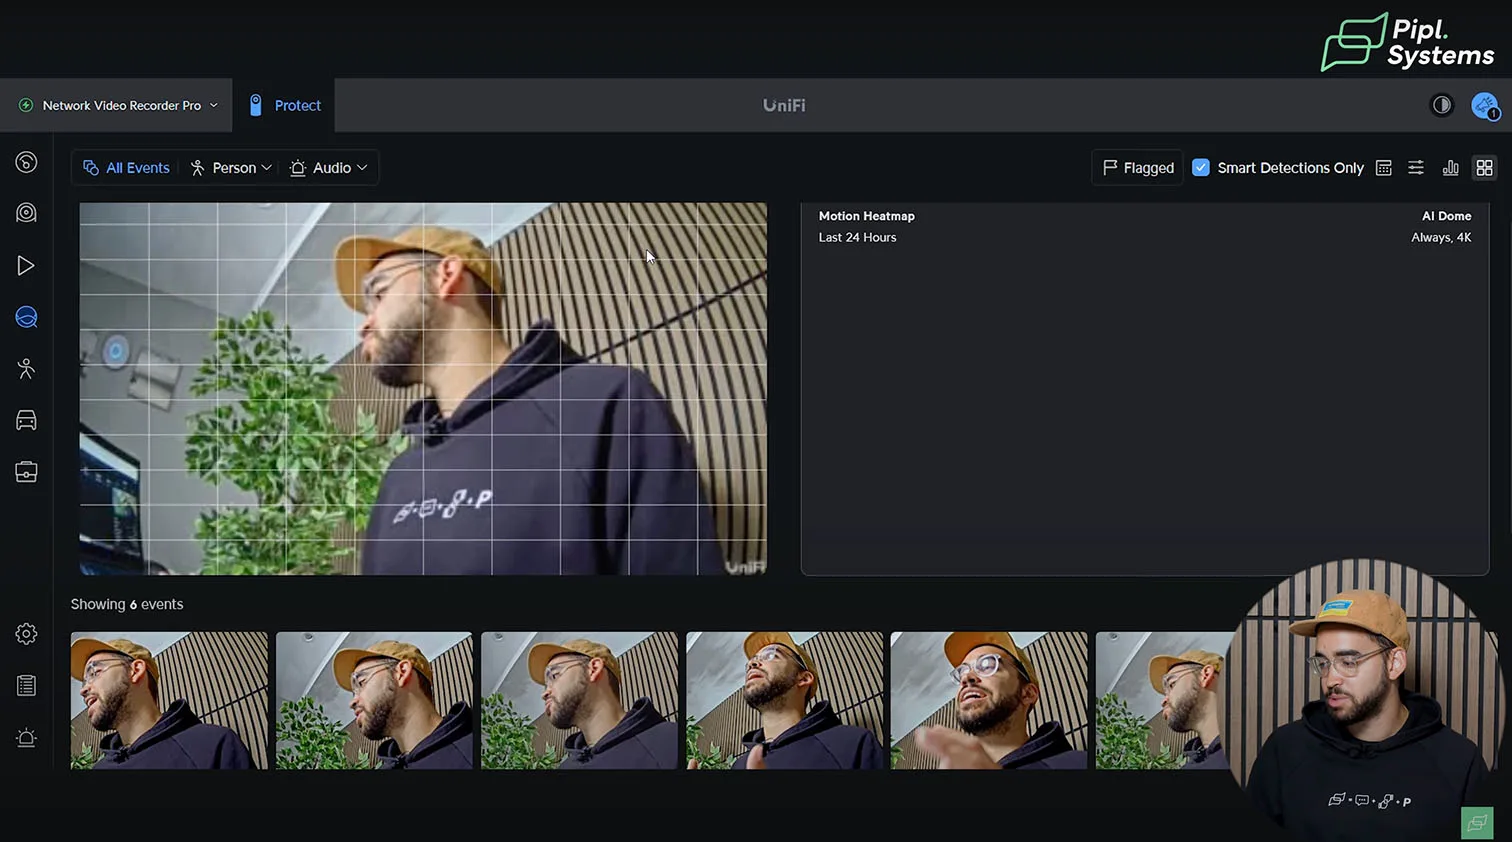The image size is (1512, 842).
Task: Toggle dark/light theme contrast button
Action: click(1441, 105)
